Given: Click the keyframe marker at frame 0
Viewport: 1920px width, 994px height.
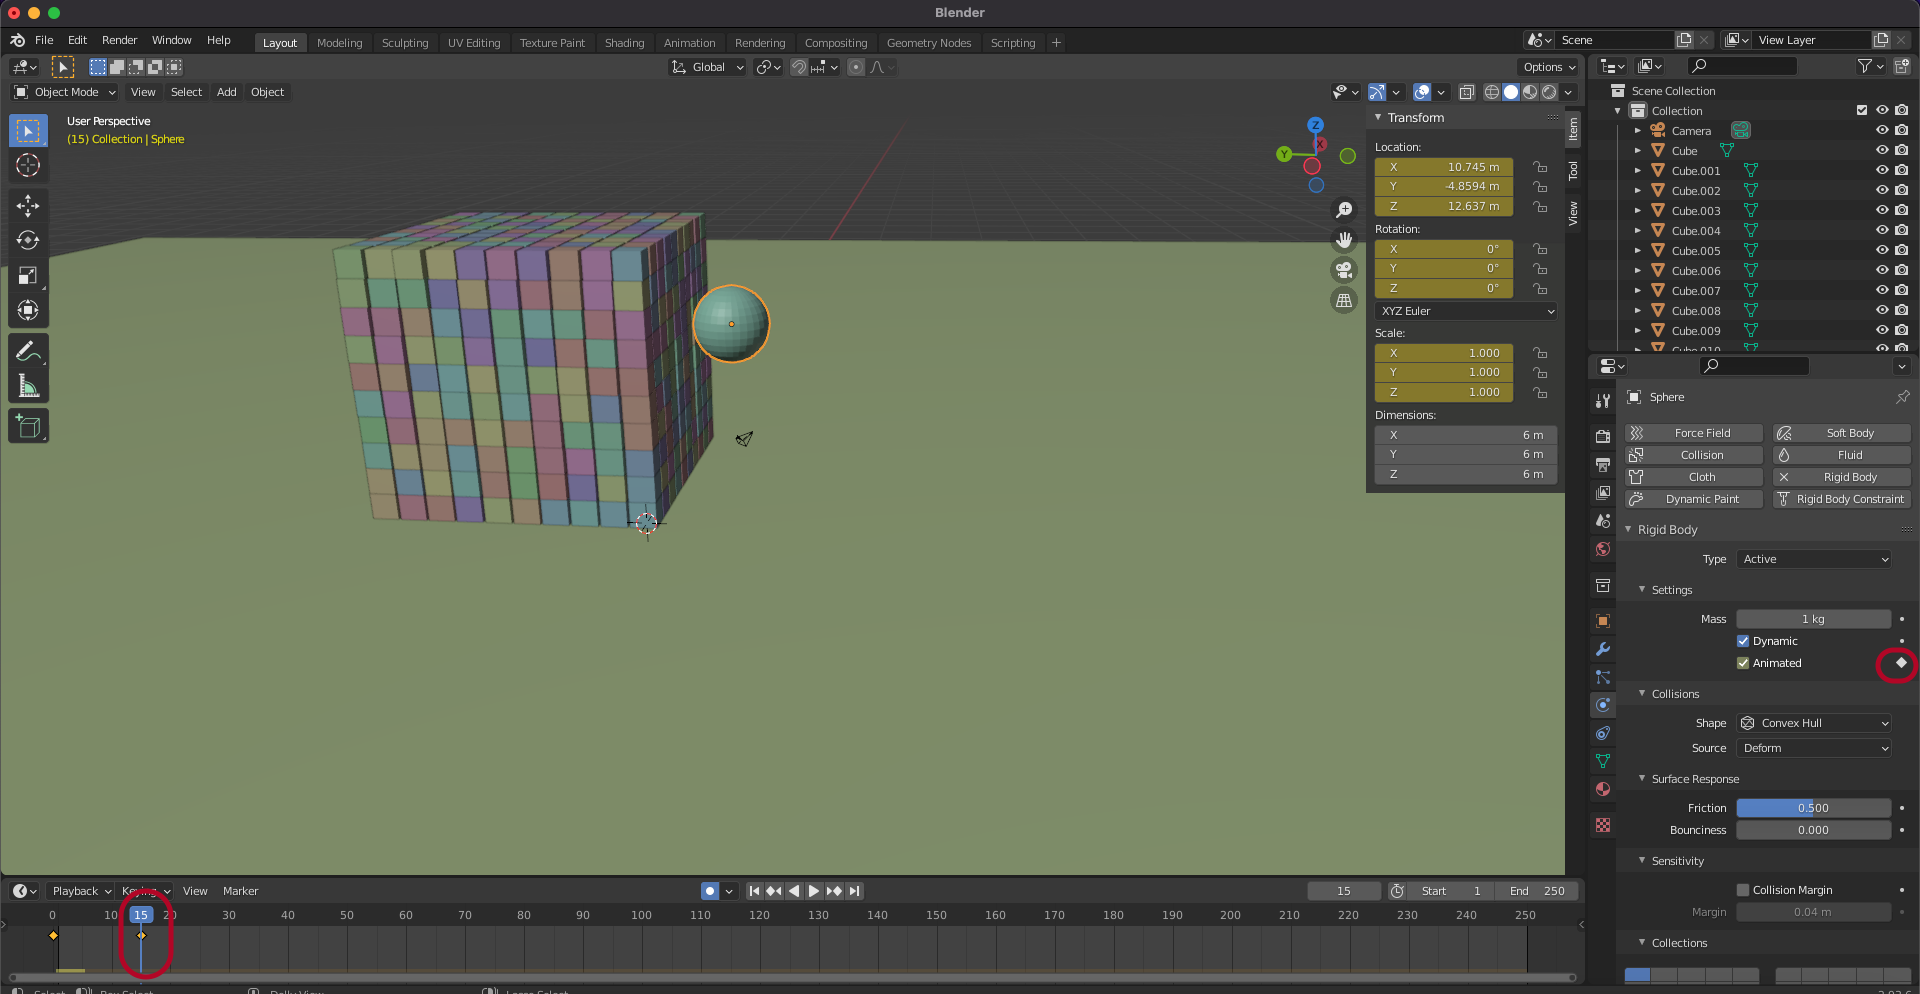Looking at the screenshot, I should [x=53, y=935].
